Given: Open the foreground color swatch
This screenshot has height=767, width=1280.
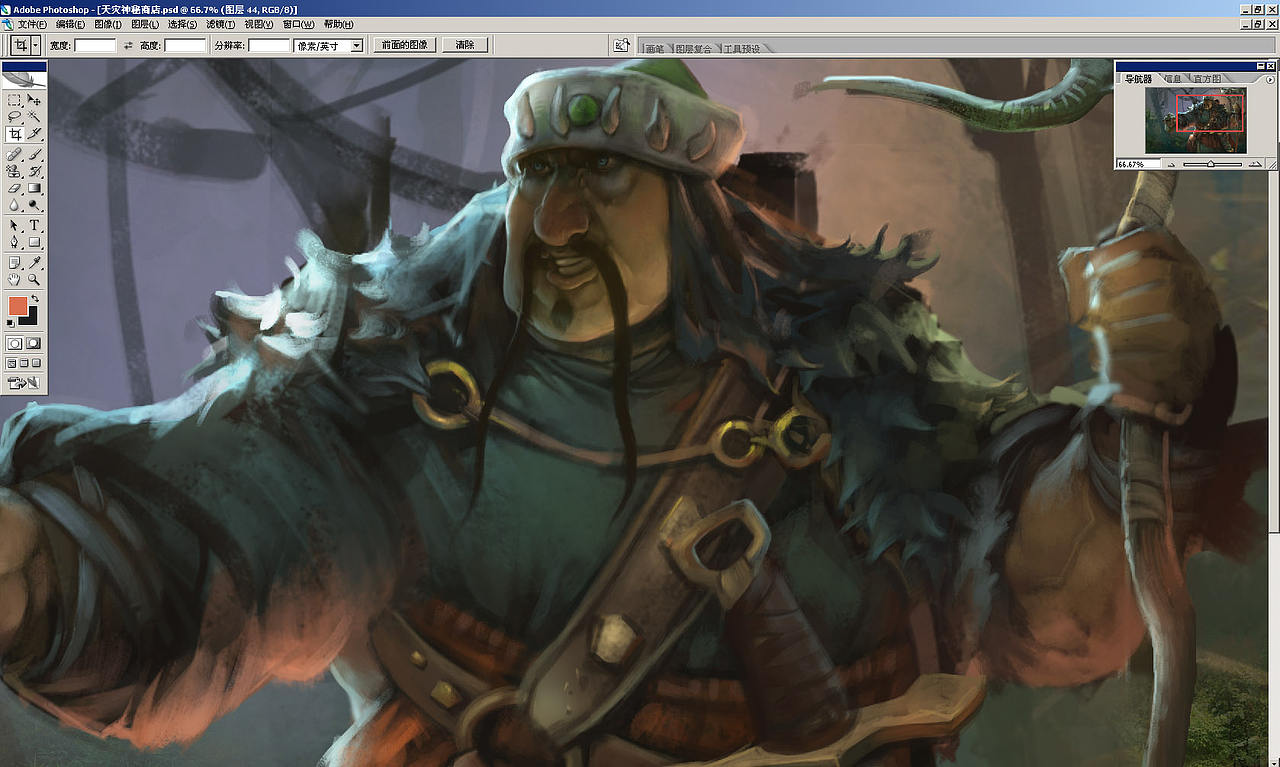Looking at the screenshot, I should [18, 306].
